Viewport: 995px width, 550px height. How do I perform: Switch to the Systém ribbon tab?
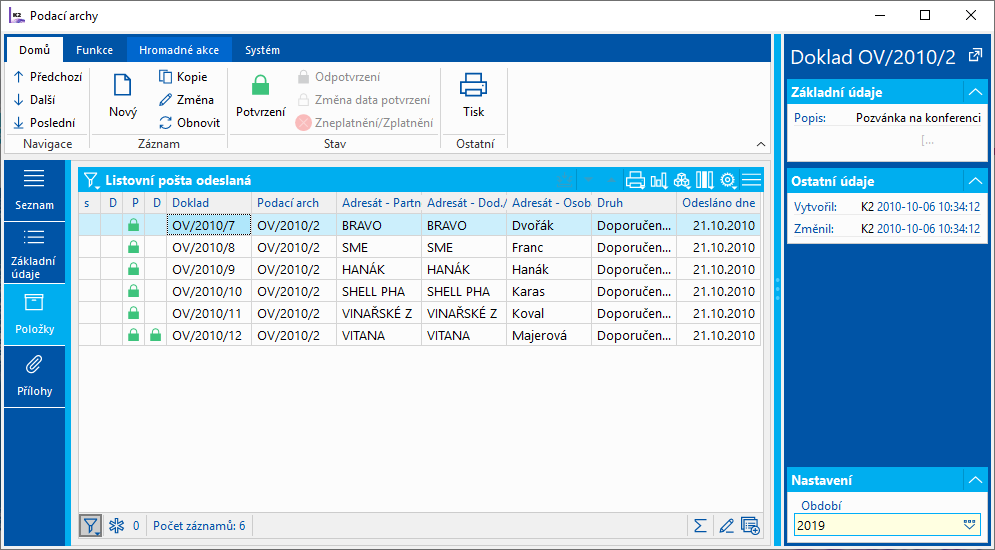[262, 50]
